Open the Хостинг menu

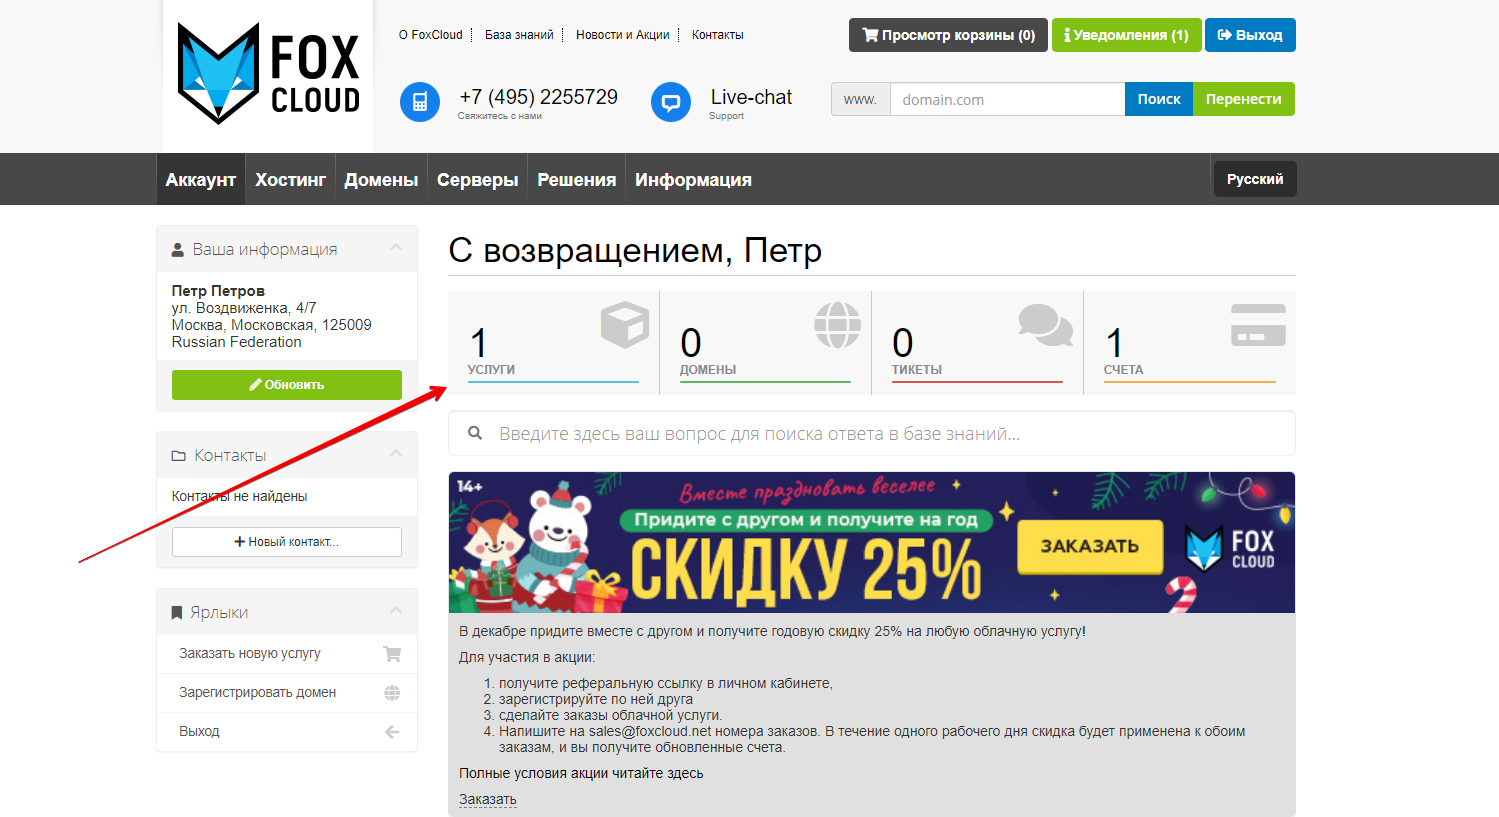click(290, 180)
